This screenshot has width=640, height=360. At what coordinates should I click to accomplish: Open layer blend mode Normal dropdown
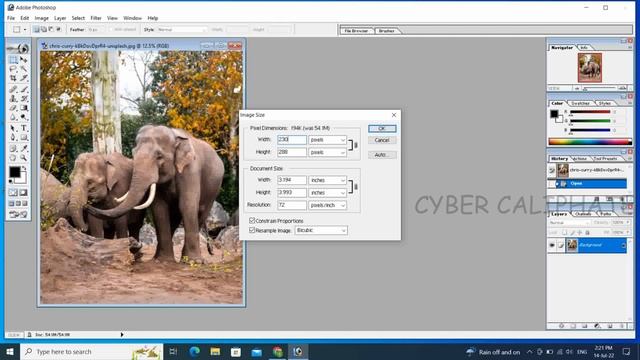coord(569,223)
